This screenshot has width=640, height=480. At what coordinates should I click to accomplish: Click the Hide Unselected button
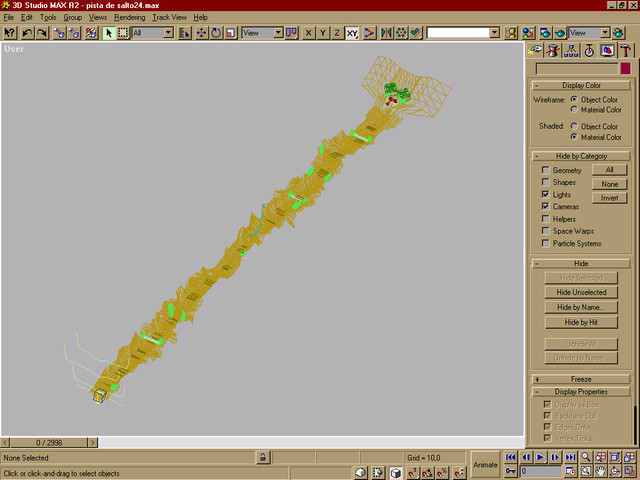[x=581, y=292]
